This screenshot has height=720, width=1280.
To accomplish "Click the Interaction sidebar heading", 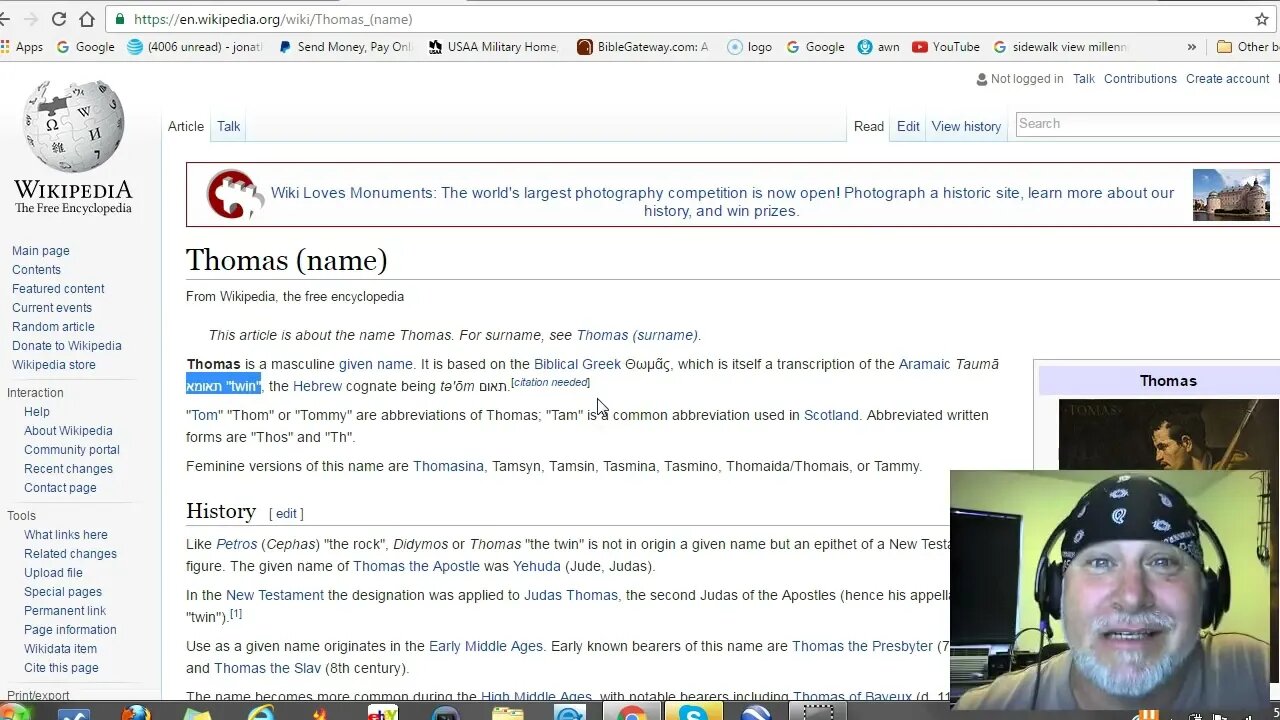I will point(35,393).
